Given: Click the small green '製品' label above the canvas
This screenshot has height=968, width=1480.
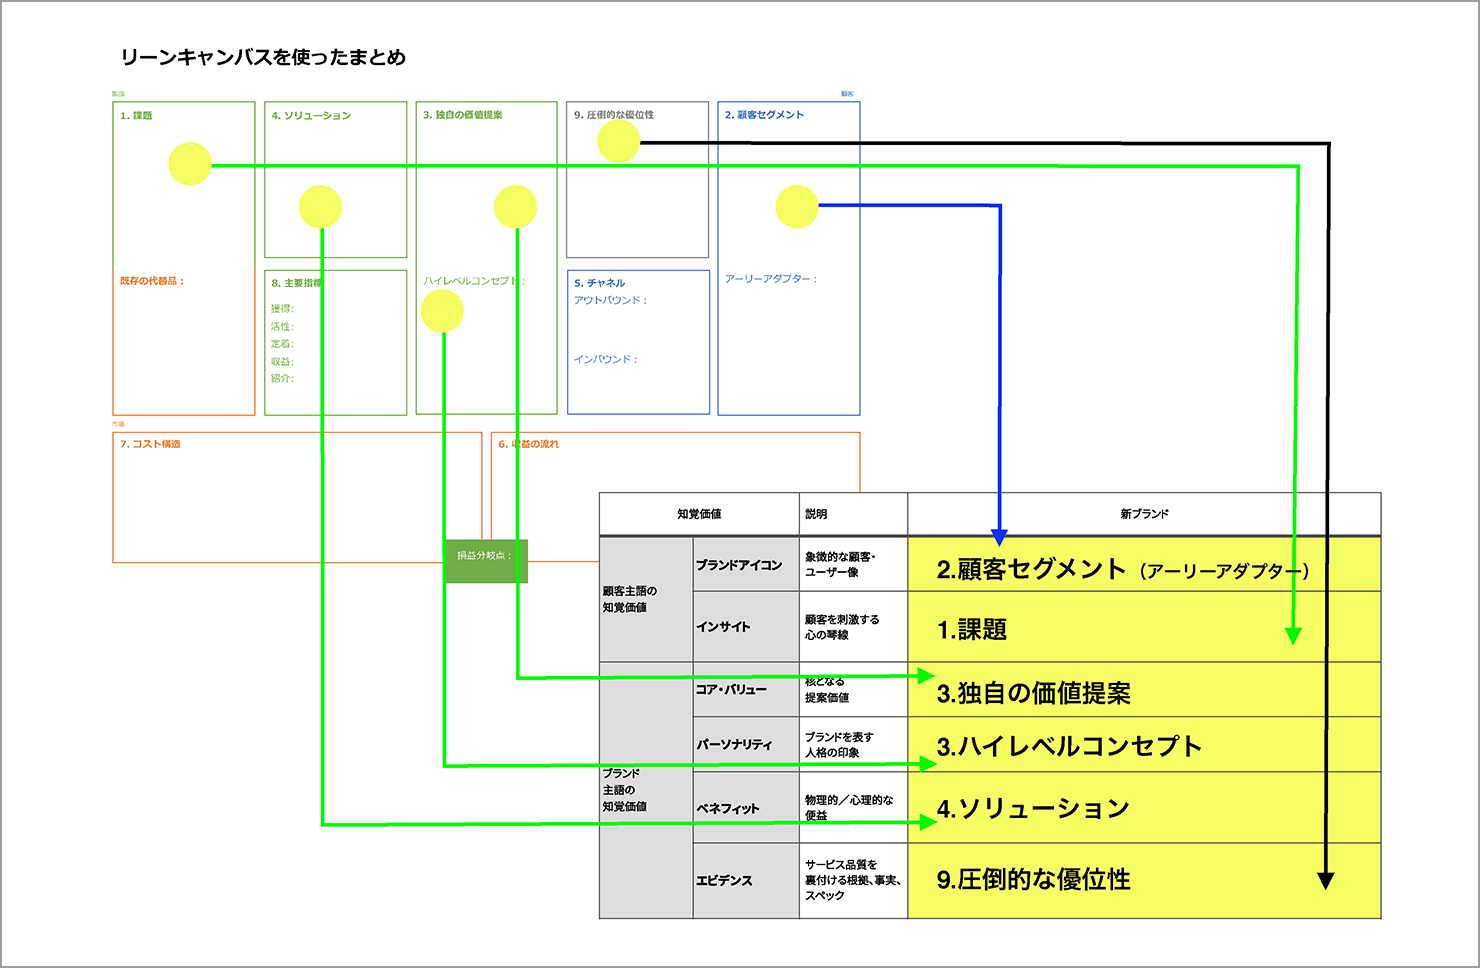Looking at the screenshot, I should point(118,94).
